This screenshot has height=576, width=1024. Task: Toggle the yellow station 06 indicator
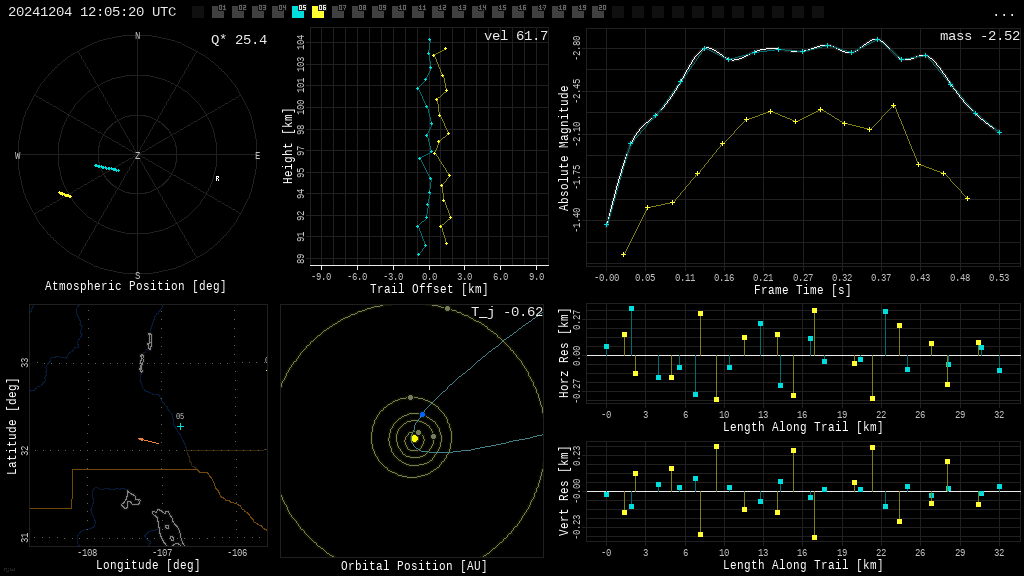pos(319,12)
